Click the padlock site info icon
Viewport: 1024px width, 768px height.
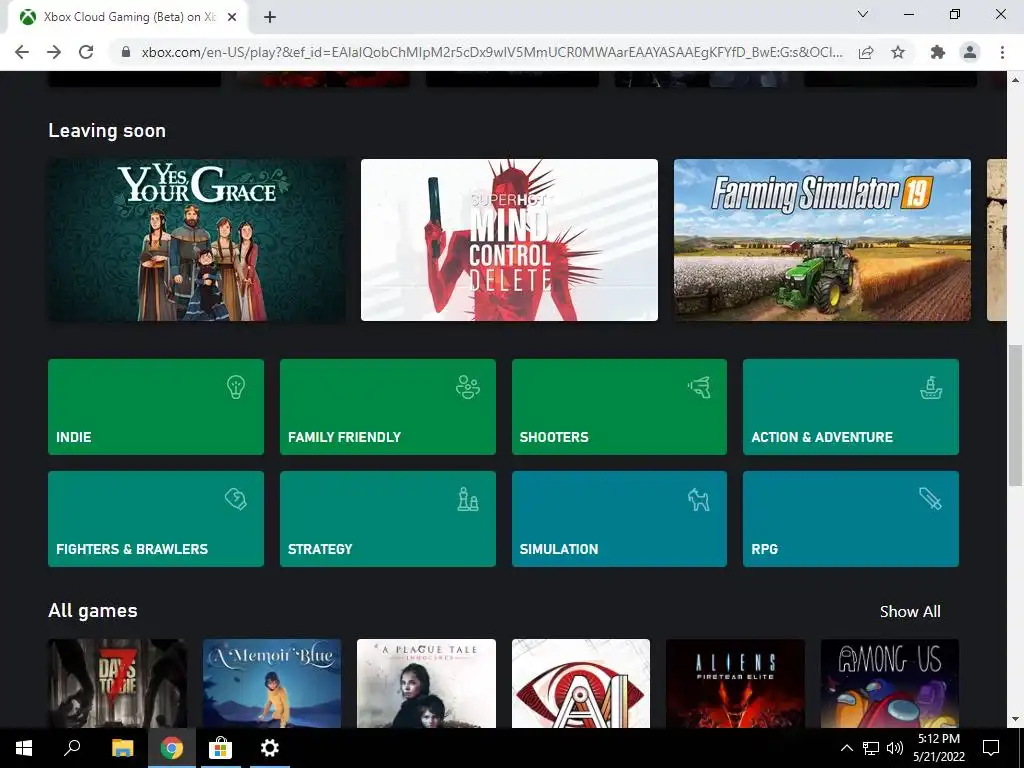click(126, 52)
